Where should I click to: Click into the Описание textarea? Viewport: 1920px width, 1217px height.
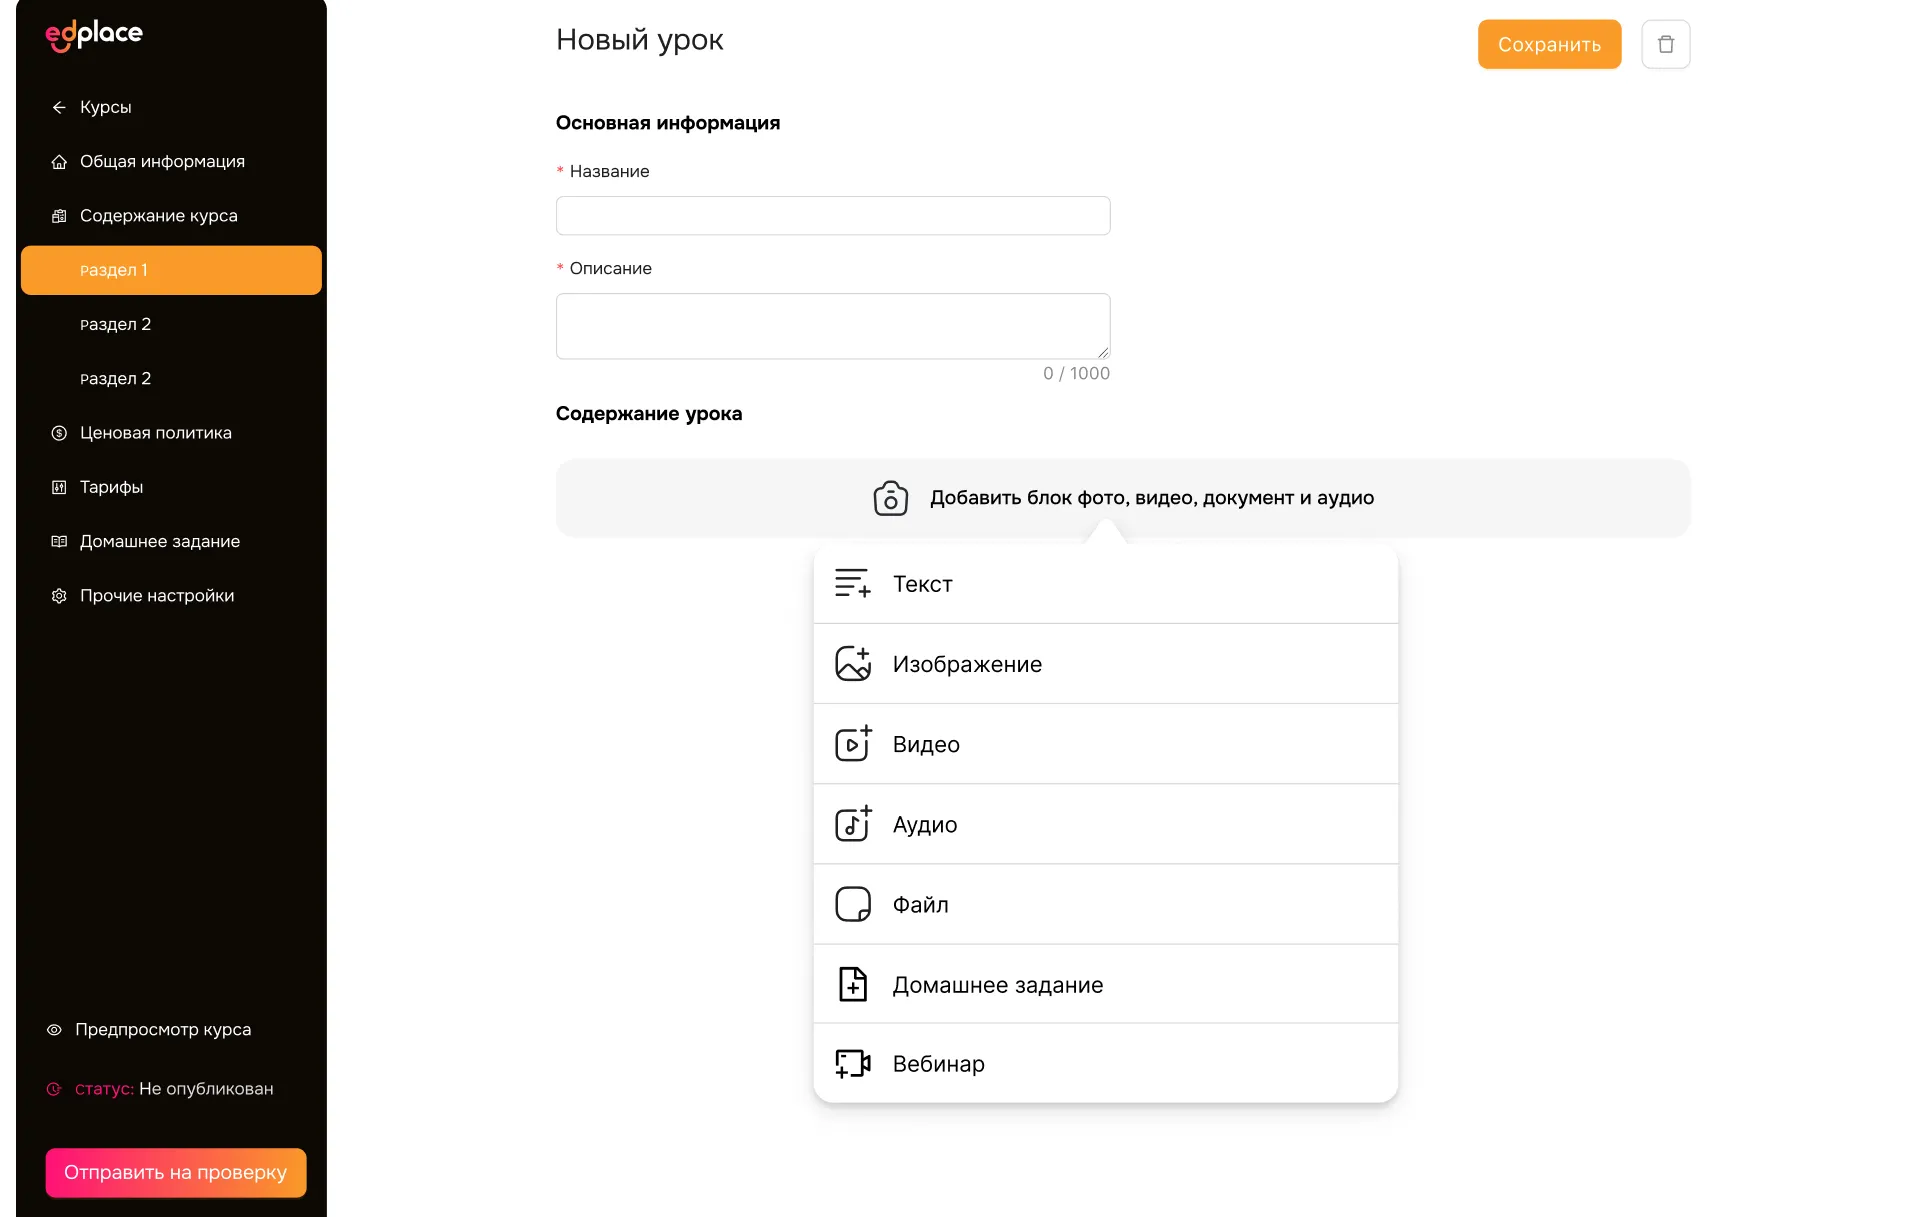tap(833, 326)
